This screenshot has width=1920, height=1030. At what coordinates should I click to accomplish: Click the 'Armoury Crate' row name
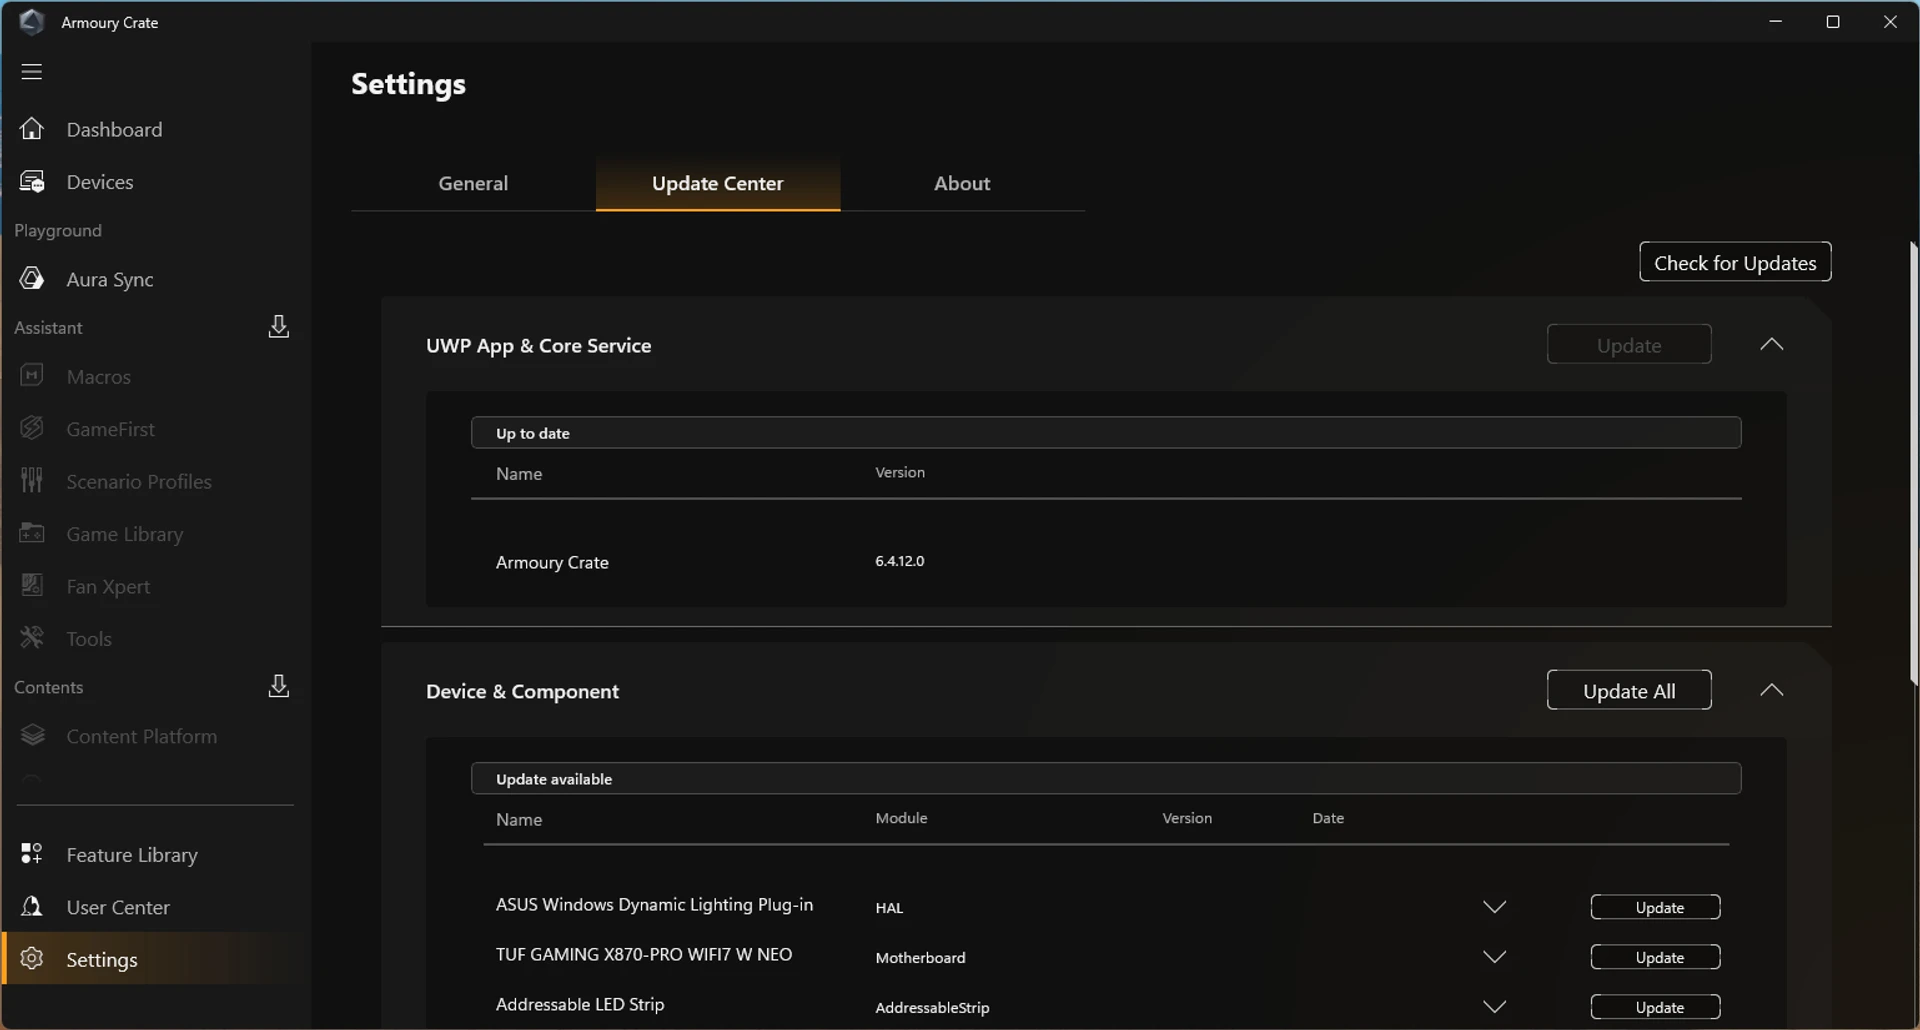pos(552,562)
